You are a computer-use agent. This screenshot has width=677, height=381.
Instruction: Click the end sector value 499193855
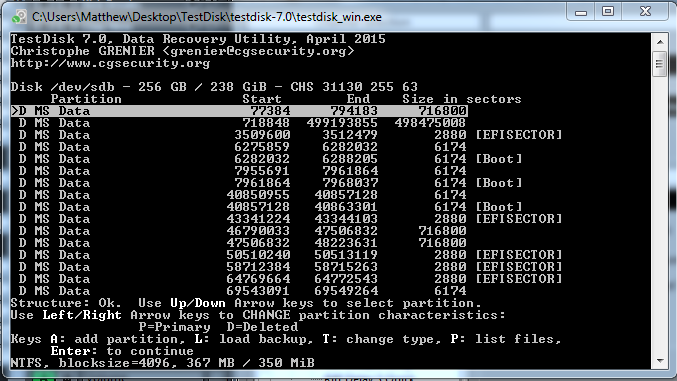(342, 123)
